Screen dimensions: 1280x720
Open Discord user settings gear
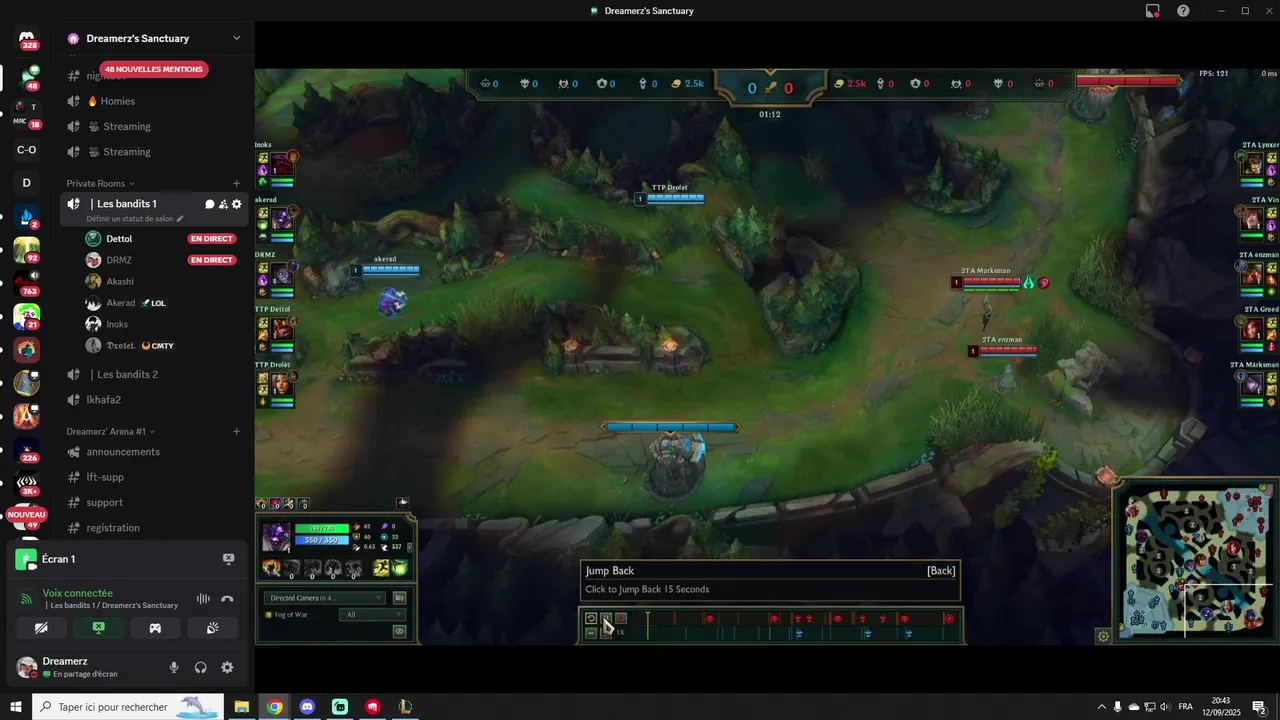227,667
